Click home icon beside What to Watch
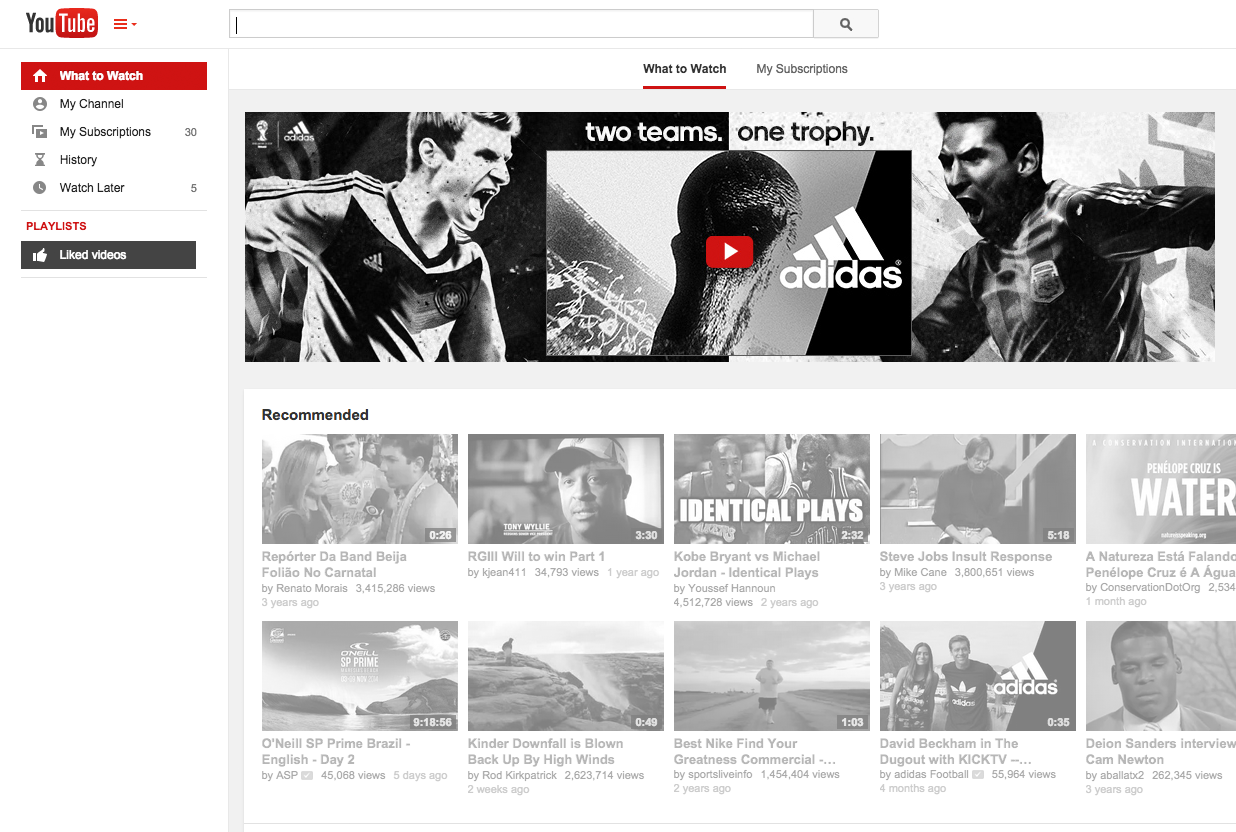 40,76
